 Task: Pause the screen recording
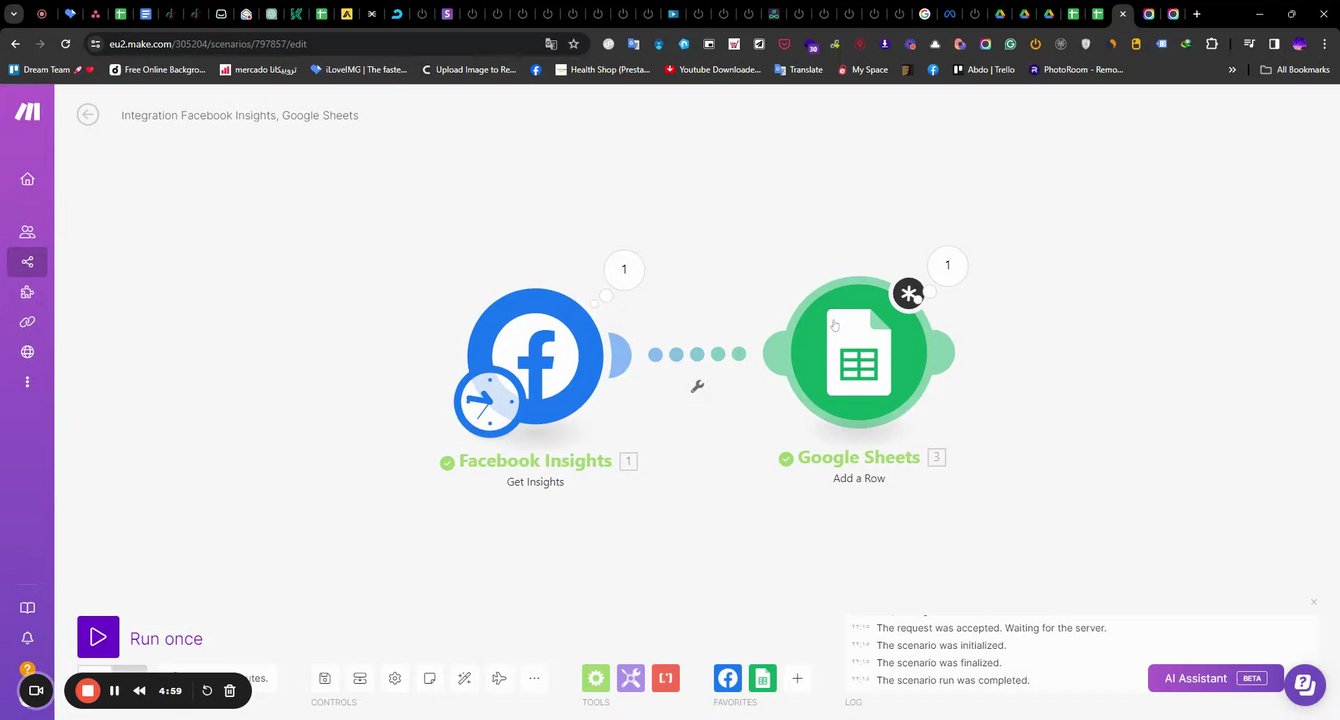(x=114, y=691)
